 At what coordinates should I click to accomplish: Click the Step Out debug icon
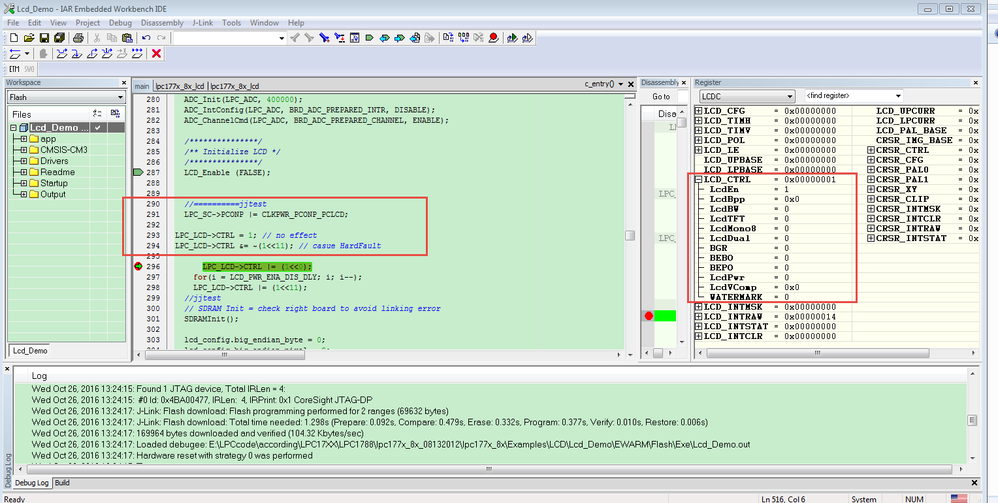[92, 53]
